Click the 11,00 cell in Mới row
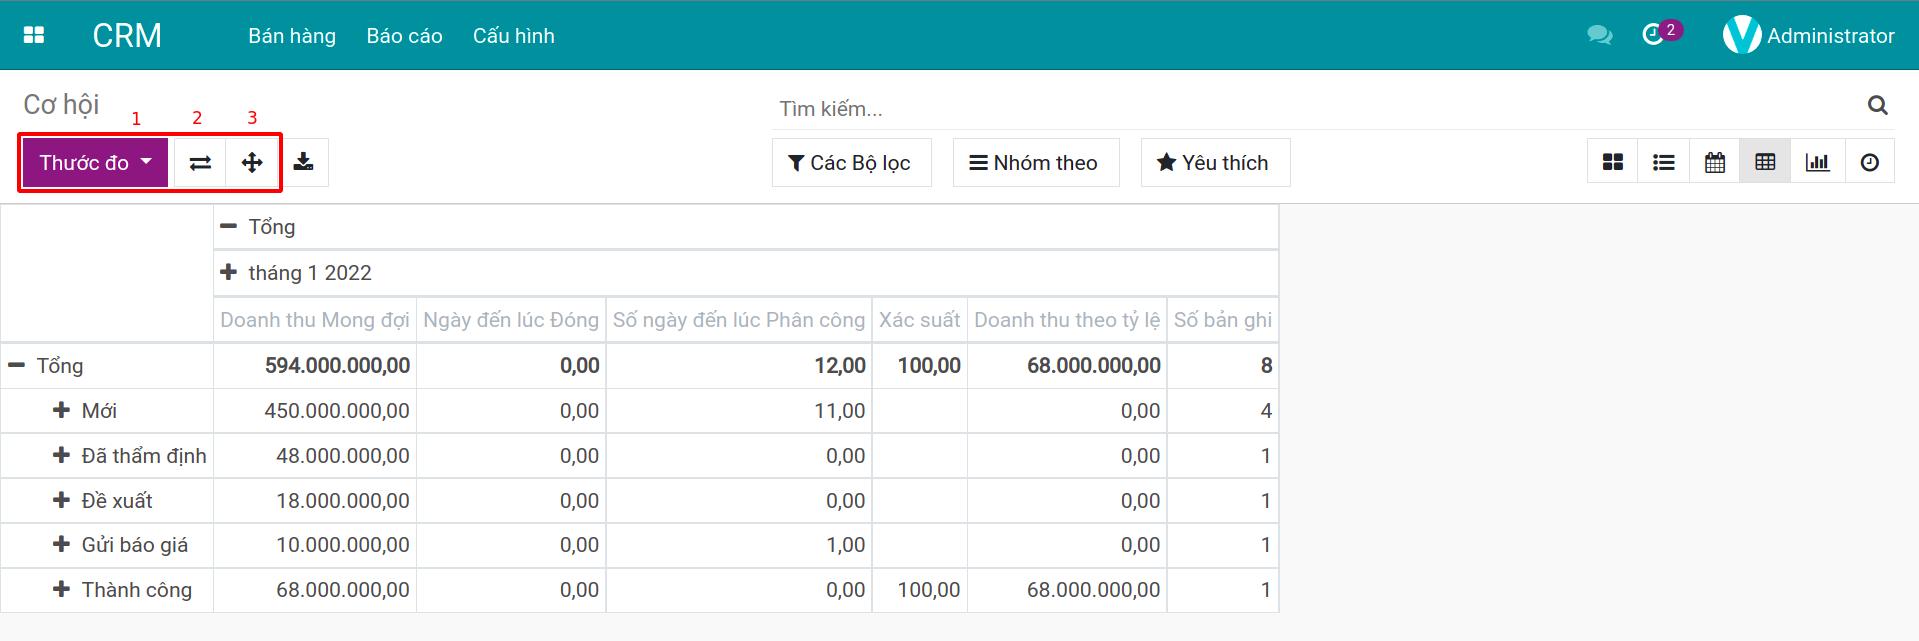The height and width of the screenshot is (641, 1919). [x=739, y=411]
